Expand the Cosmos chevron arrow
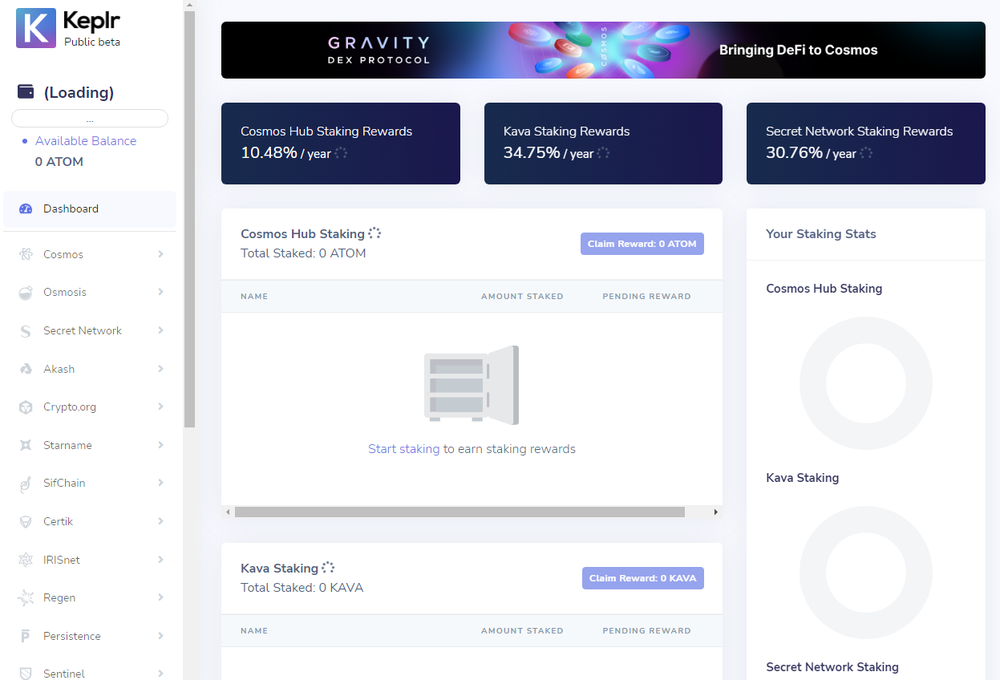1000x680 pixels. 161,254
